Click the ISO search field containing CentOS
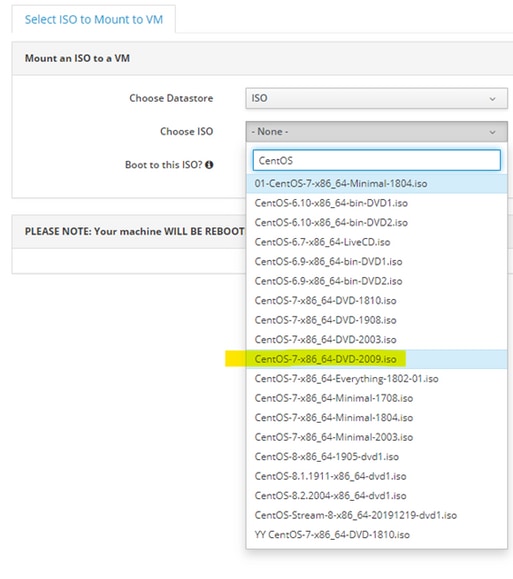Viewport: 513px width, 579px height. (376, 160)
